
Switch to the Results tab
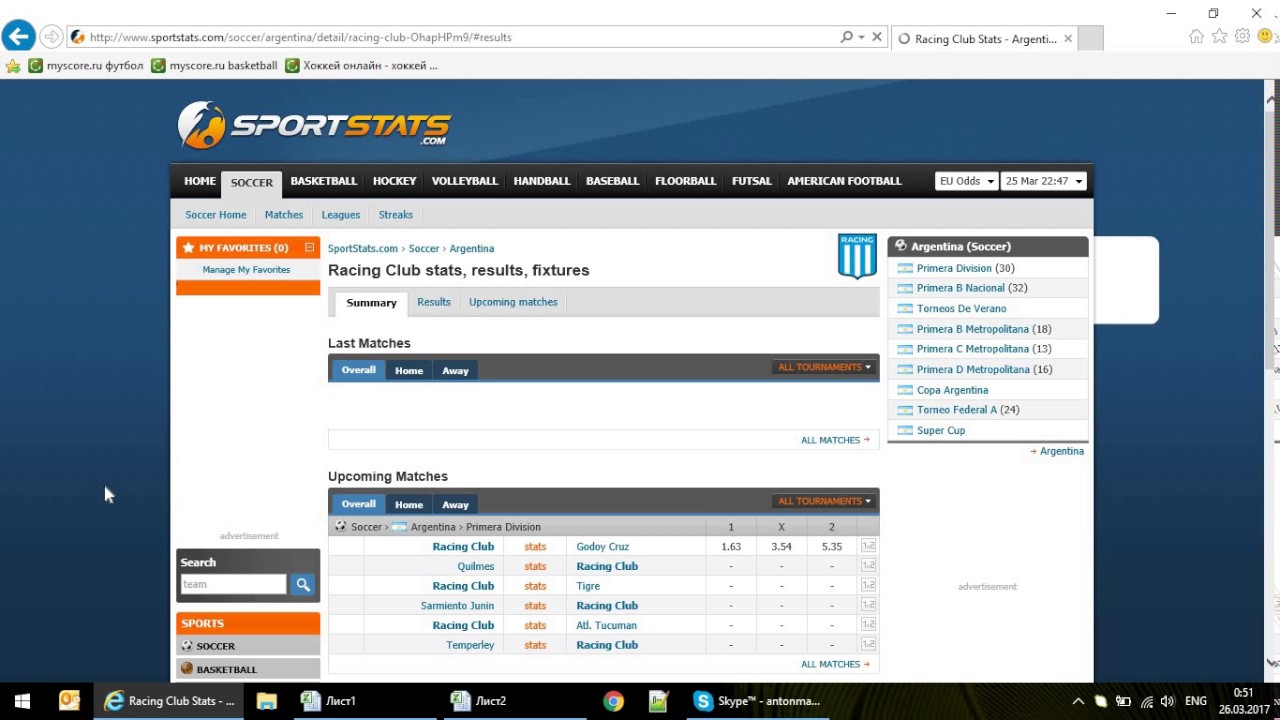click(x=434, y=302)
